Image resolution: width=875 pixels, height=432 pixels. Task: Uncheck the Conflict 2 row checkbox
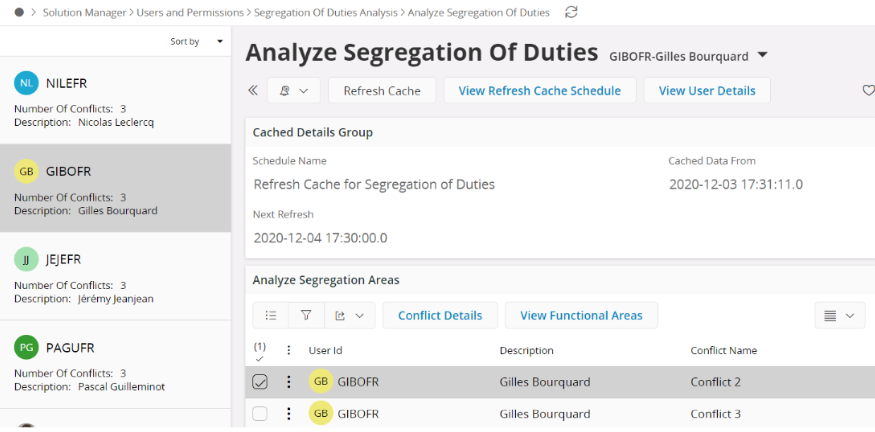(x=260, y=382)
